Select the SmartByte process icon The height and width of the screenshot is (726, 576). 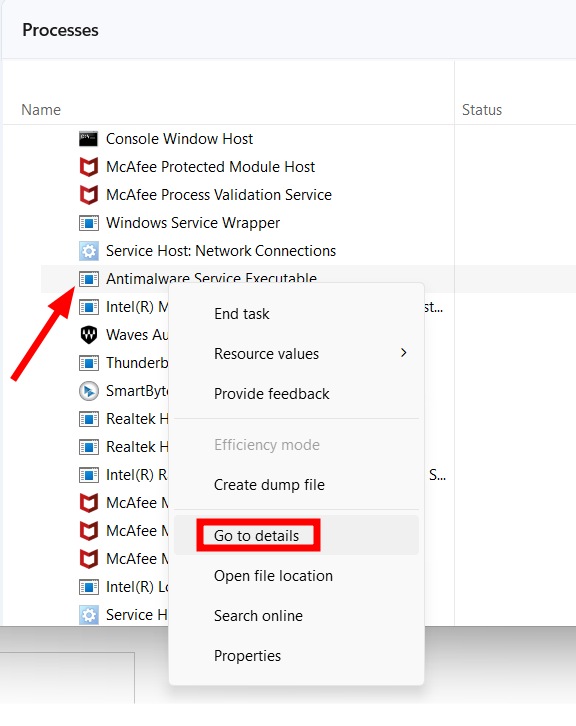(x=88, y=391)
